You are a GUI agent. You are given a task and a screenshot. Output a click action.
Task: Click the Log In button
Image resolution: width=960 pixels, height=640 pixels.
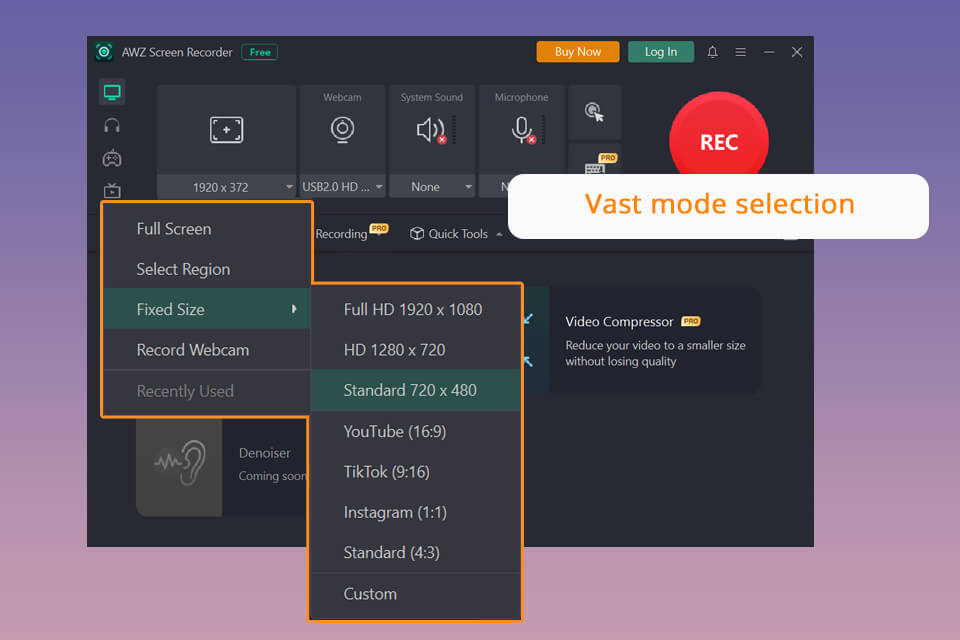click(x=661, y=52)
